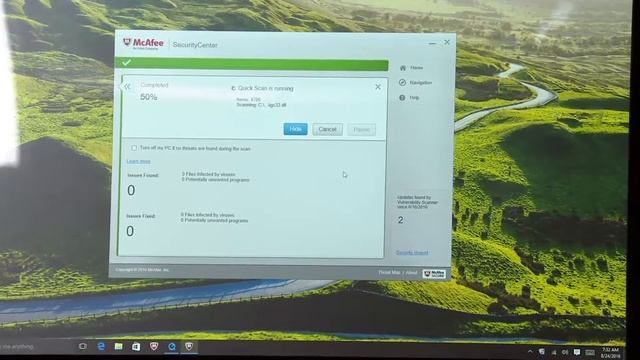This screenshot has width=640, height=360.
Task: Open the red McAfee taskbar shortcut
Action: click(154, 347)
